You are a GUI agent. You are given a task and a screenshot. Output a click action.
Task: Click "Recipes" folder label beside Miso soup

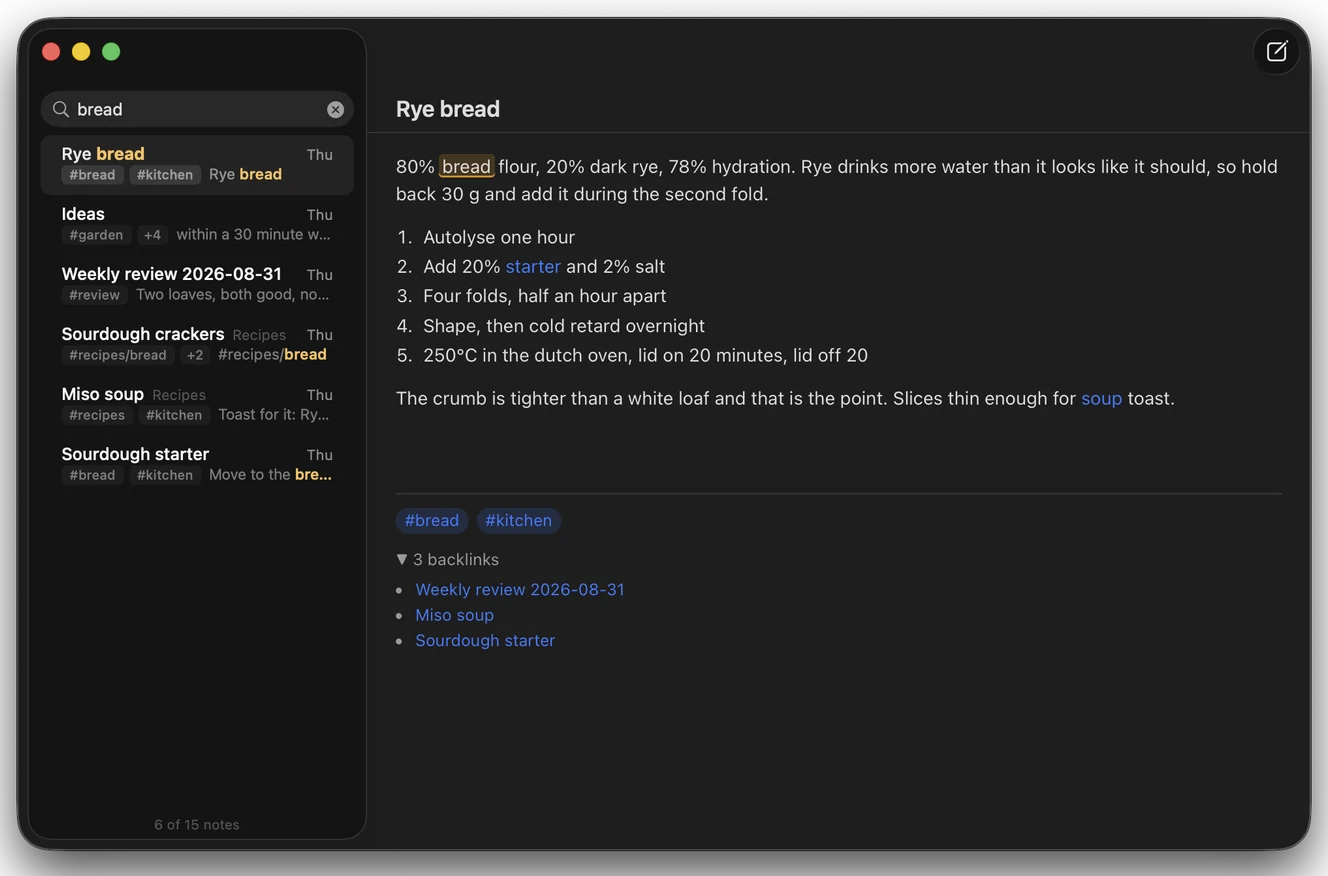click(179, 395)
